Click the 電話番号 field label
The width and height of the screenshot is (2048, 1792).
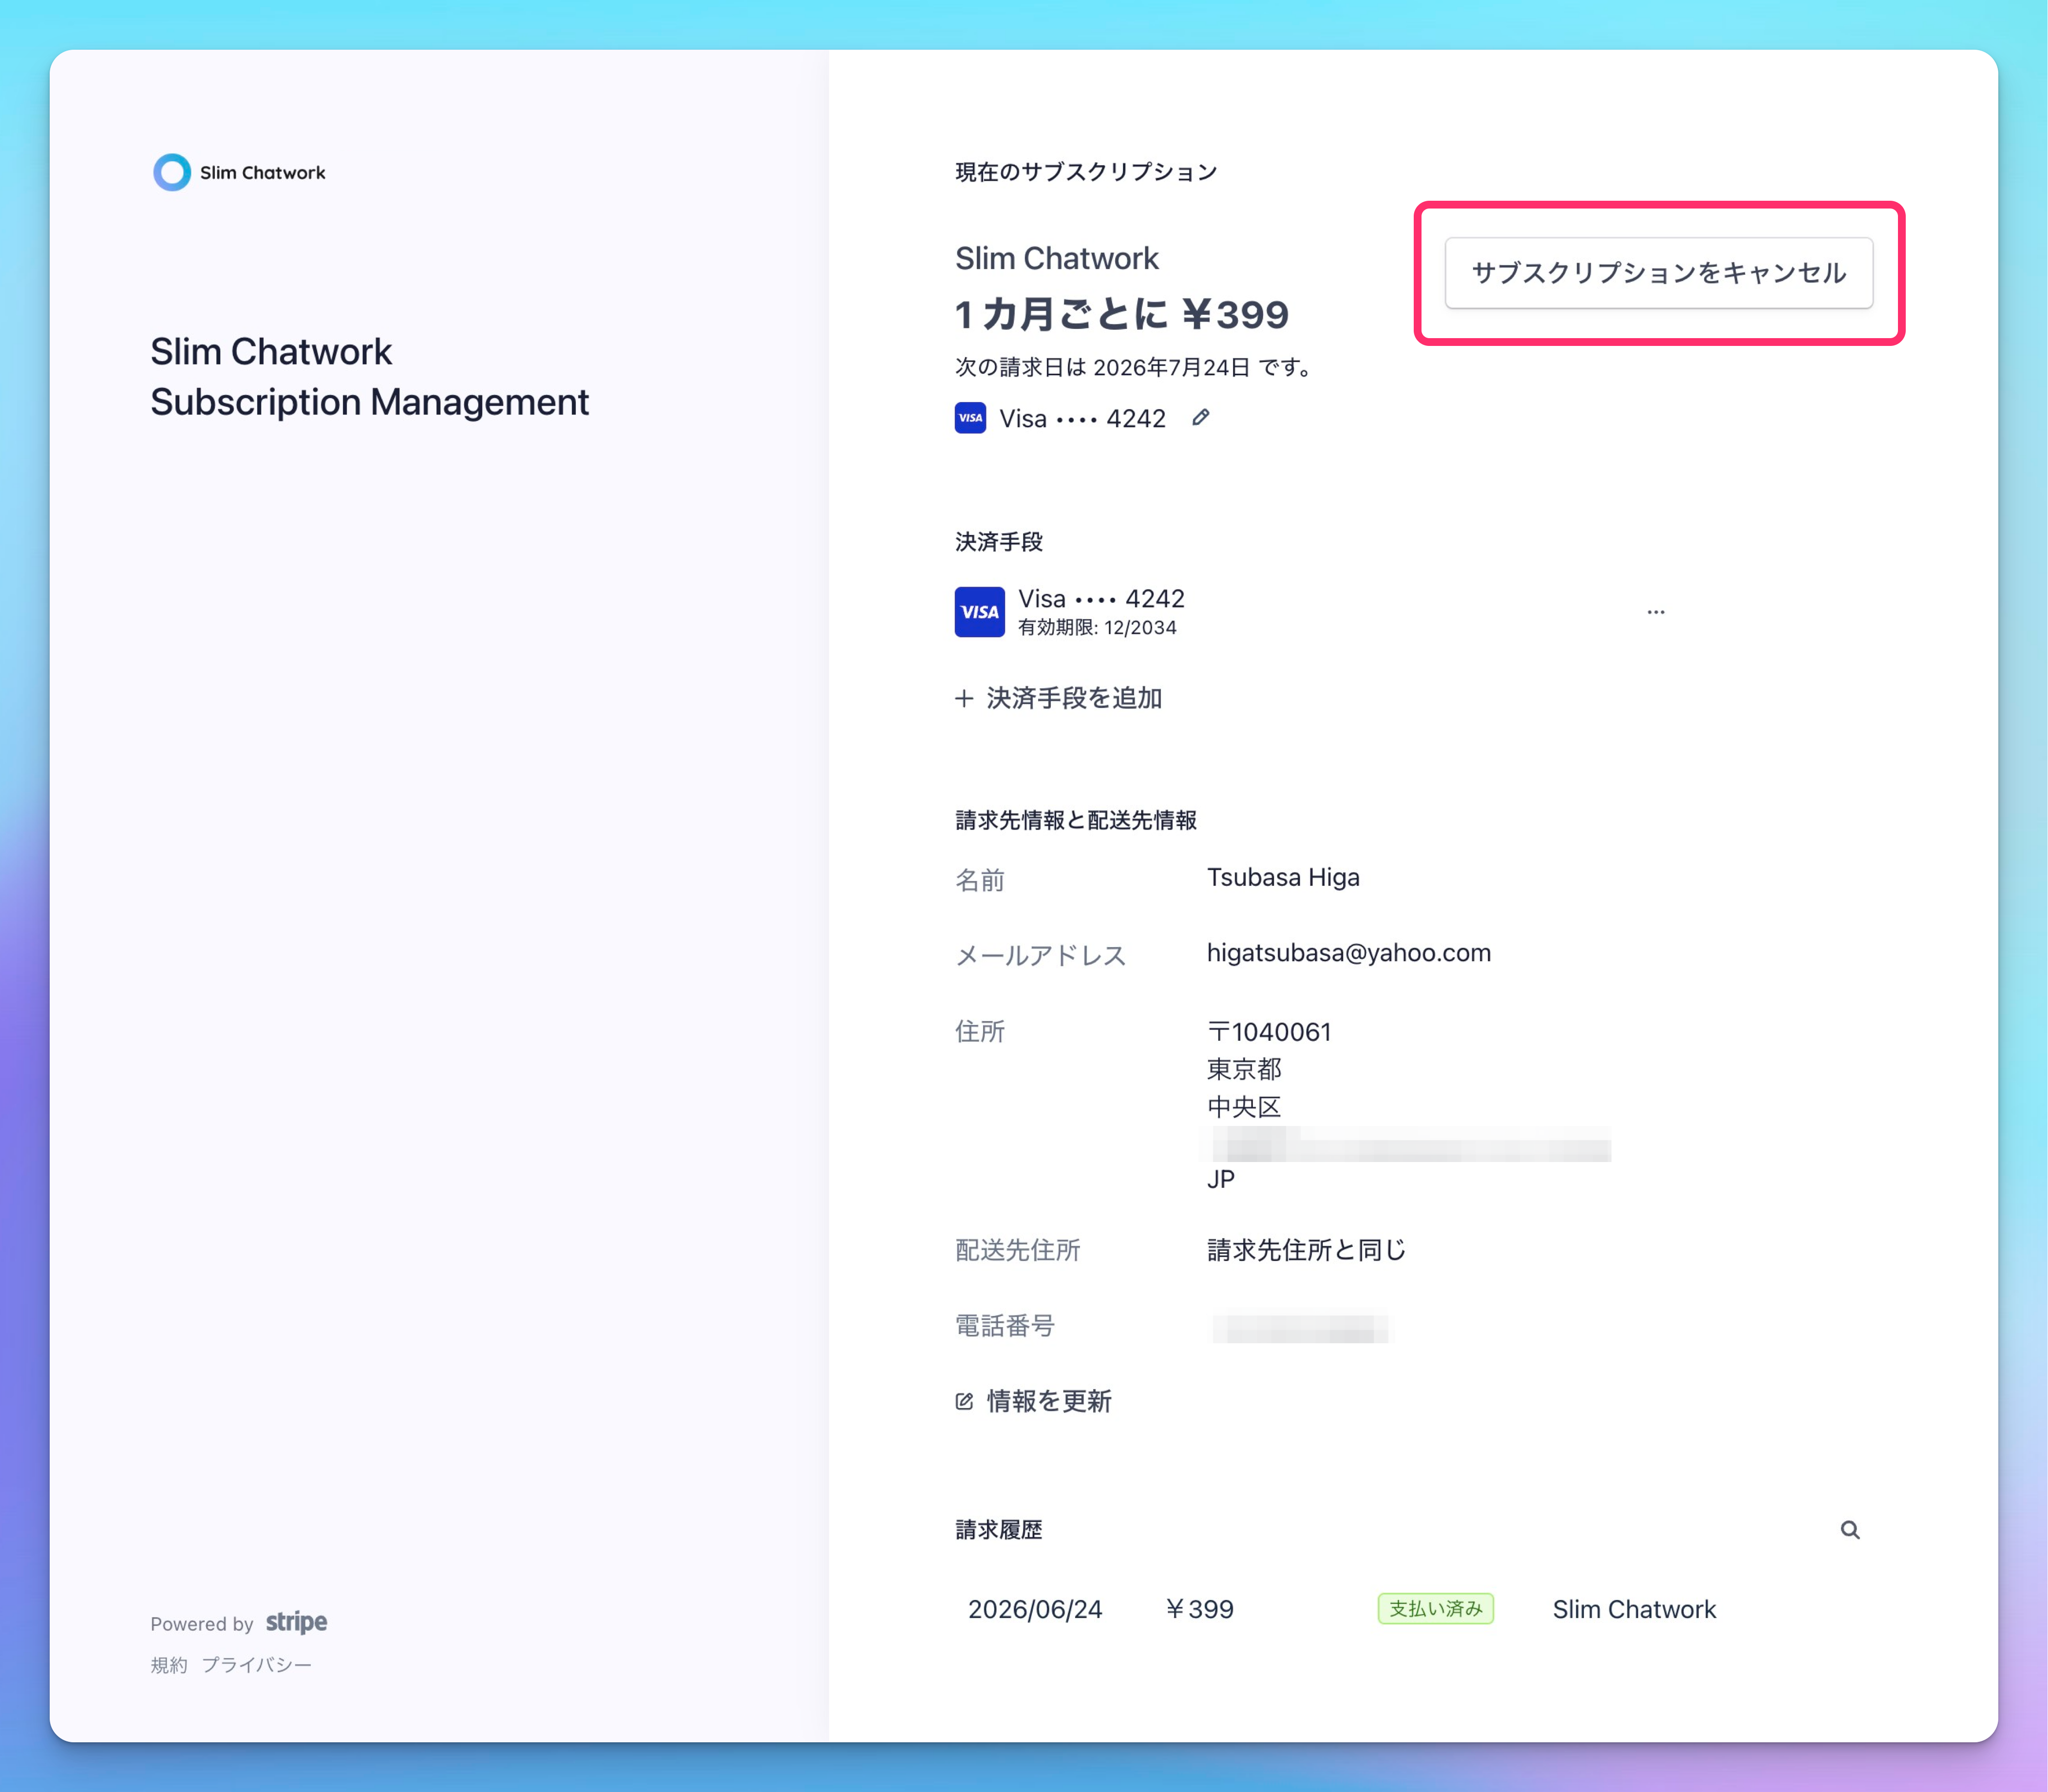[1004, 1326]
